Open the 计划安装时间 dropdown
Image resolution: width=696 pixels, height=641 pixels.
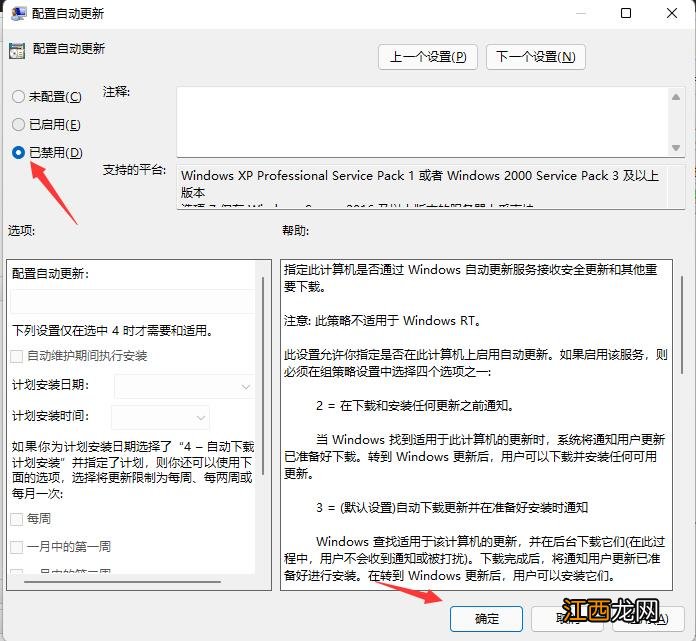click(160, 417)
